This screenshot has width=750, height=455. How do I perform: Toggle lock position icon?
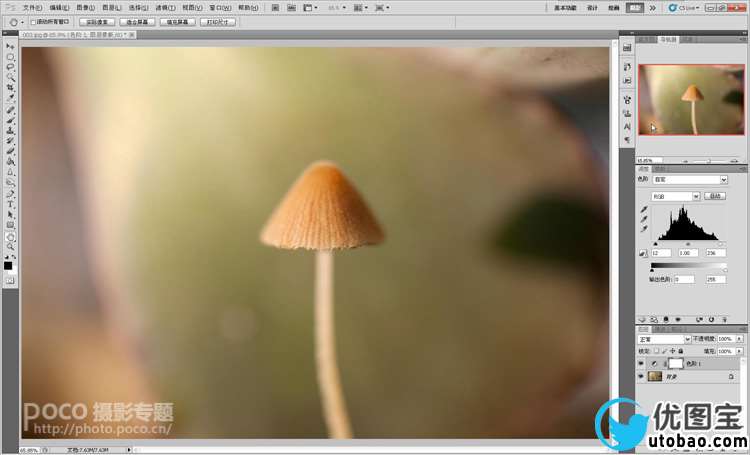(673, 351)
